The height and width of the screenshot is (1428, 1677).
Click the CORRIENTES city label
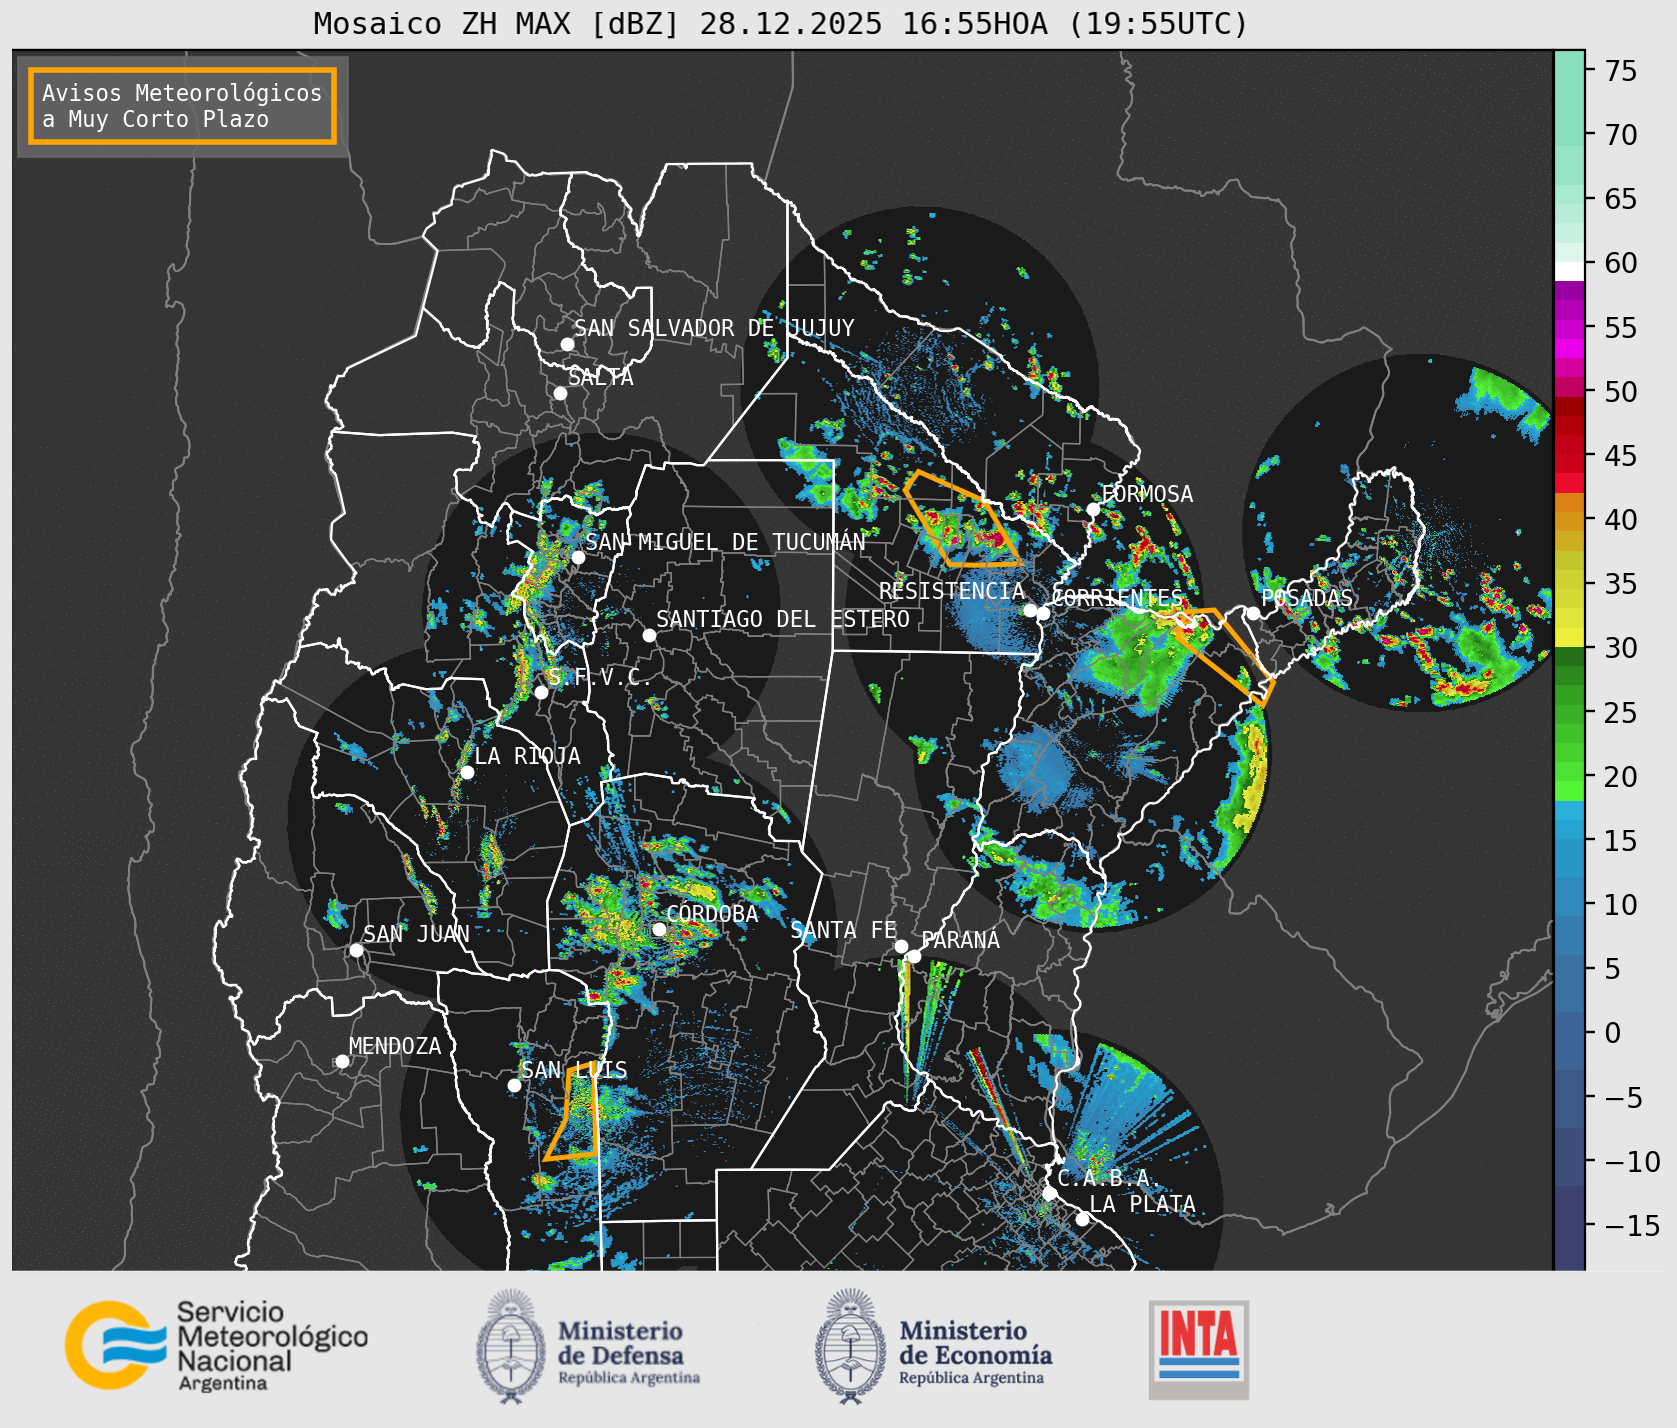(1117, 598)
